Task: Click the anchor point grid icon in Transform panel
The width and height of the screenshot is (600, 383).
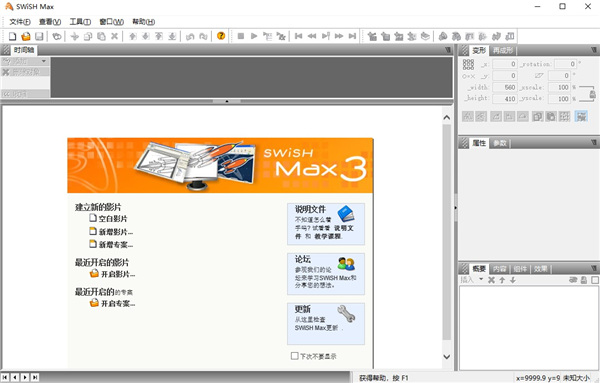Action: point(468,64)
